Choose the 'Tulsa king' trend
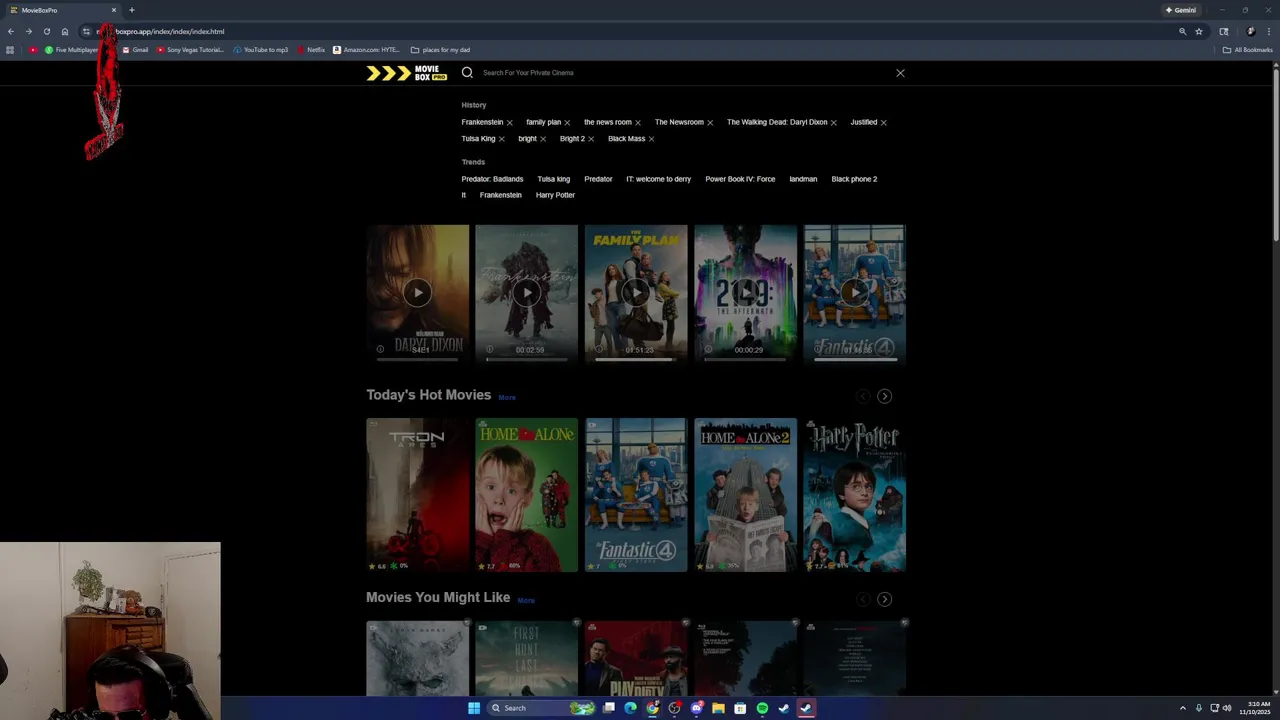Screen dimensions: 1280x720 pyautogui.click(x=553, y=179)
